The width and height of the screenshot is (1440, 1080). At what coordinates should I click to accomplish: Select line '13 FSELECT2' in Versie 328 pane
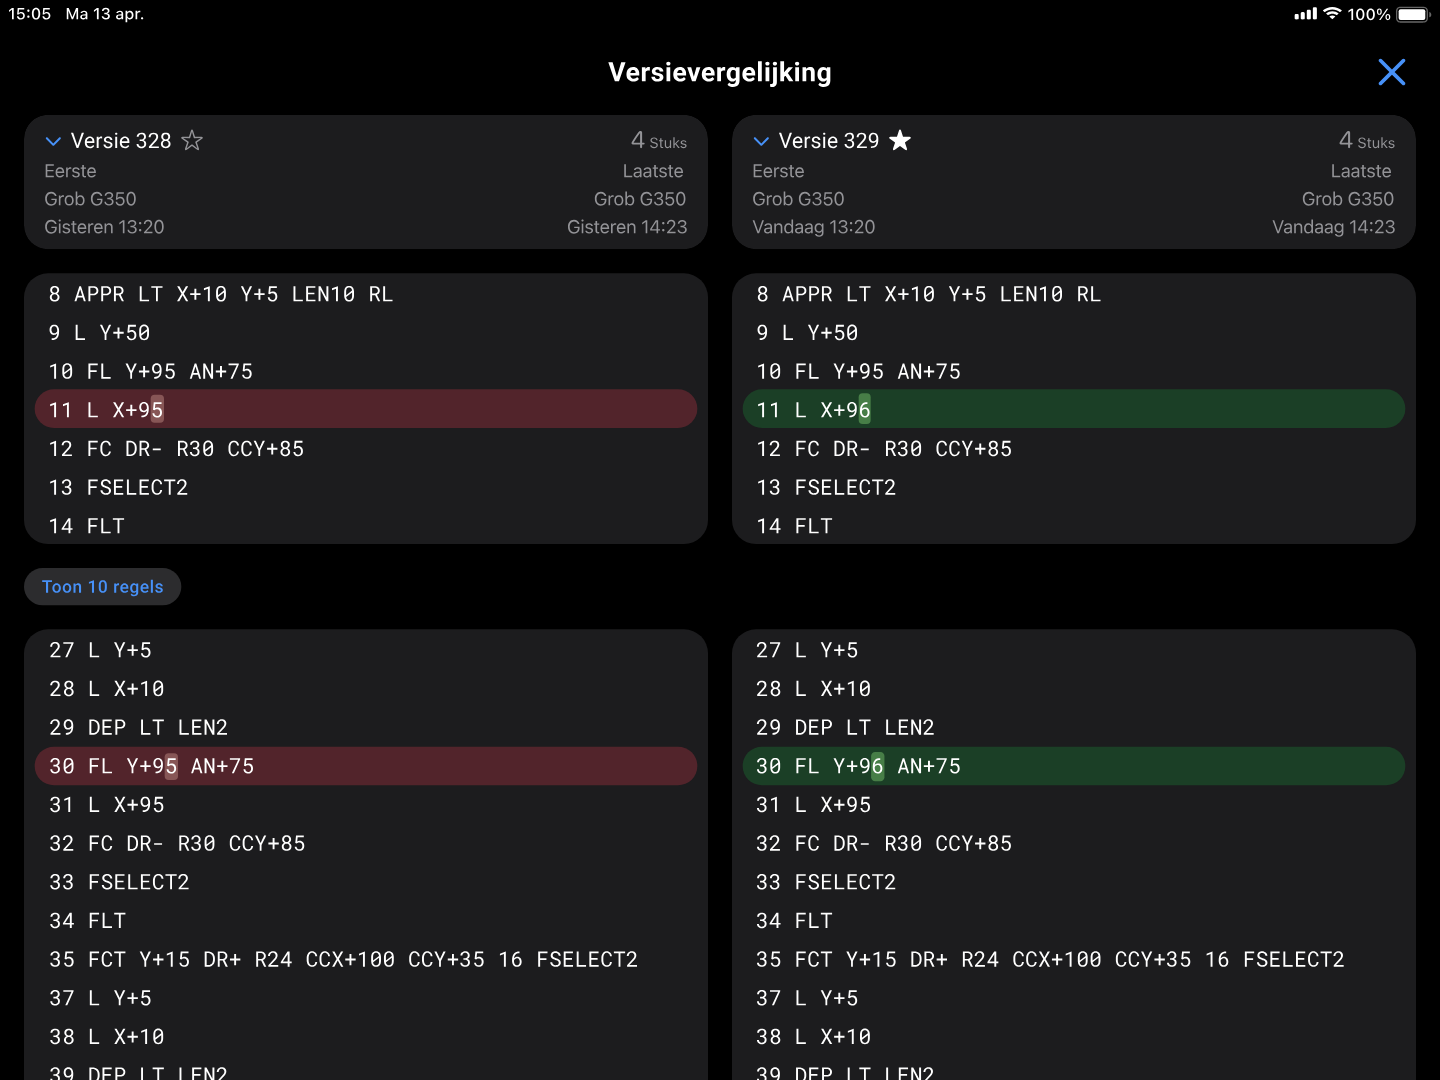(366, 488)
